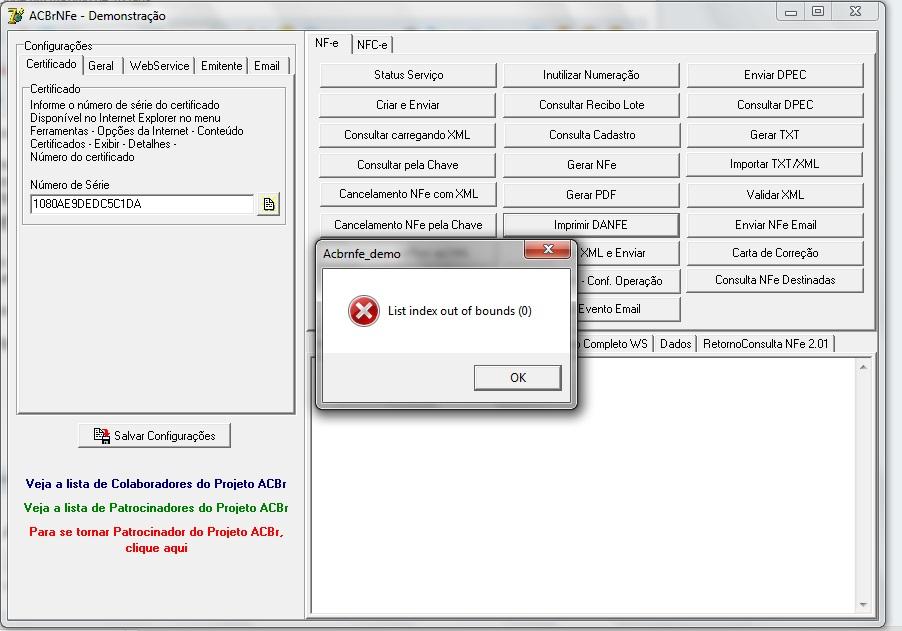Select the Completo WS tab
Screen dimensions: 902x631
[614, 343]
